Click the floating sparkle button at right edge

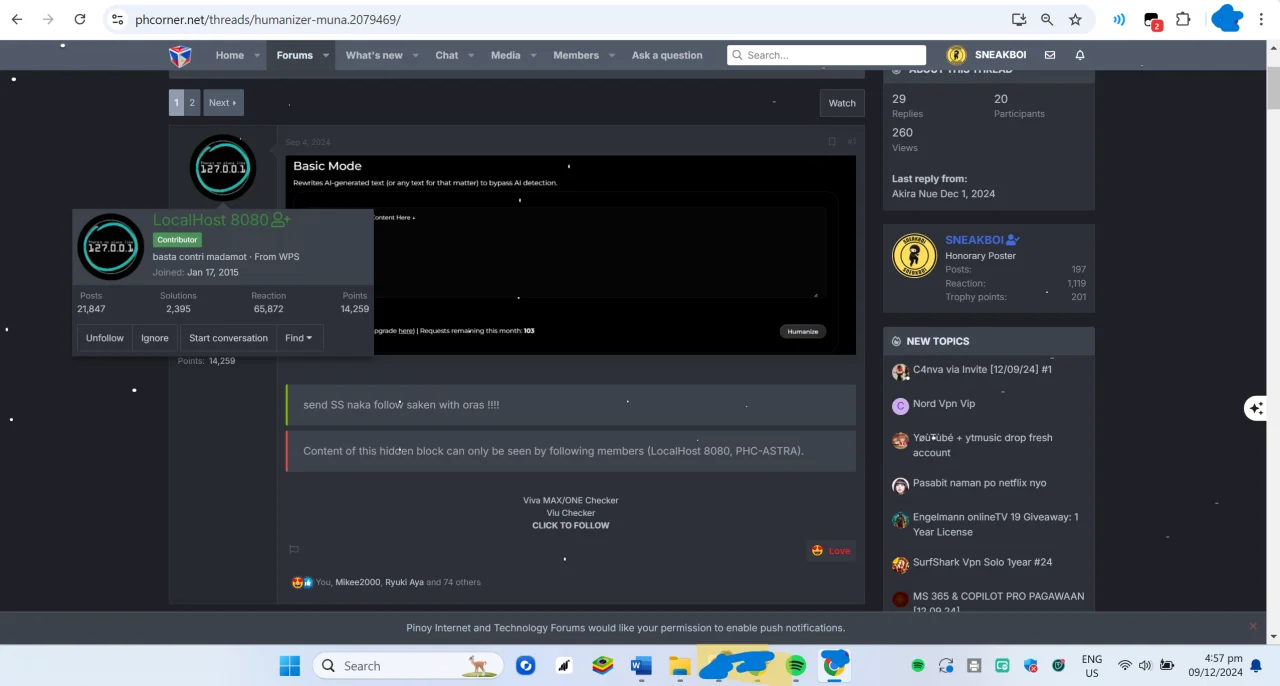pyautogui.click(x=1256, y=408)
